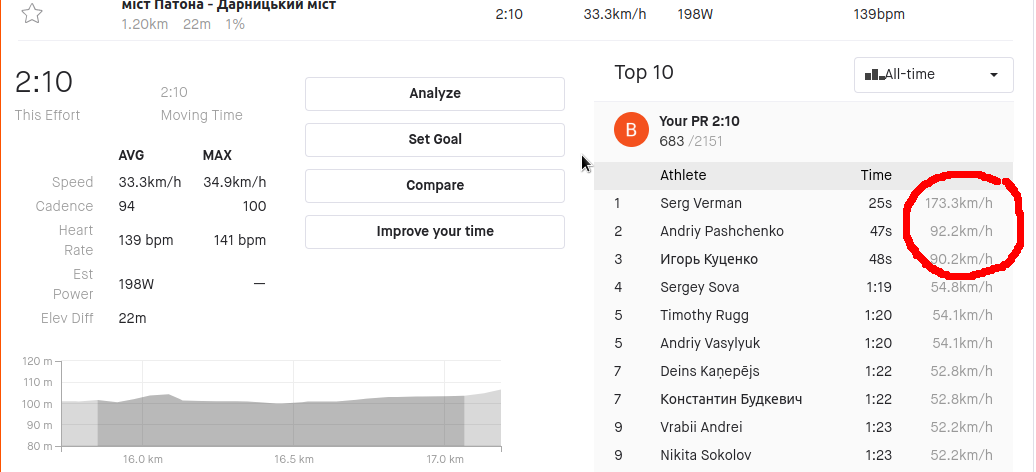This screenshot has height=472, width=1036.
Task: Click the leaderboard bars icon in All-time filter
Action: click(x=870, y=75)
